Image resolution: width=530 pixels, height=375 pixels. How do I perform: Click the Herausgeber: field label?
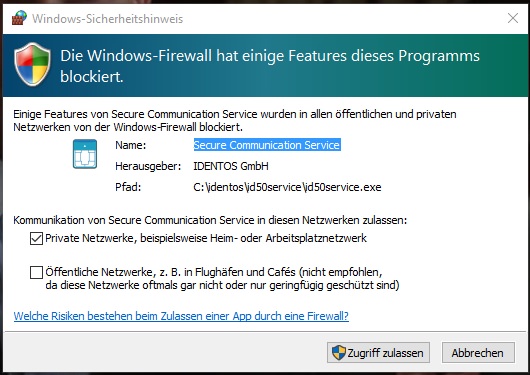pyautogui.click(x=148, y=166)
